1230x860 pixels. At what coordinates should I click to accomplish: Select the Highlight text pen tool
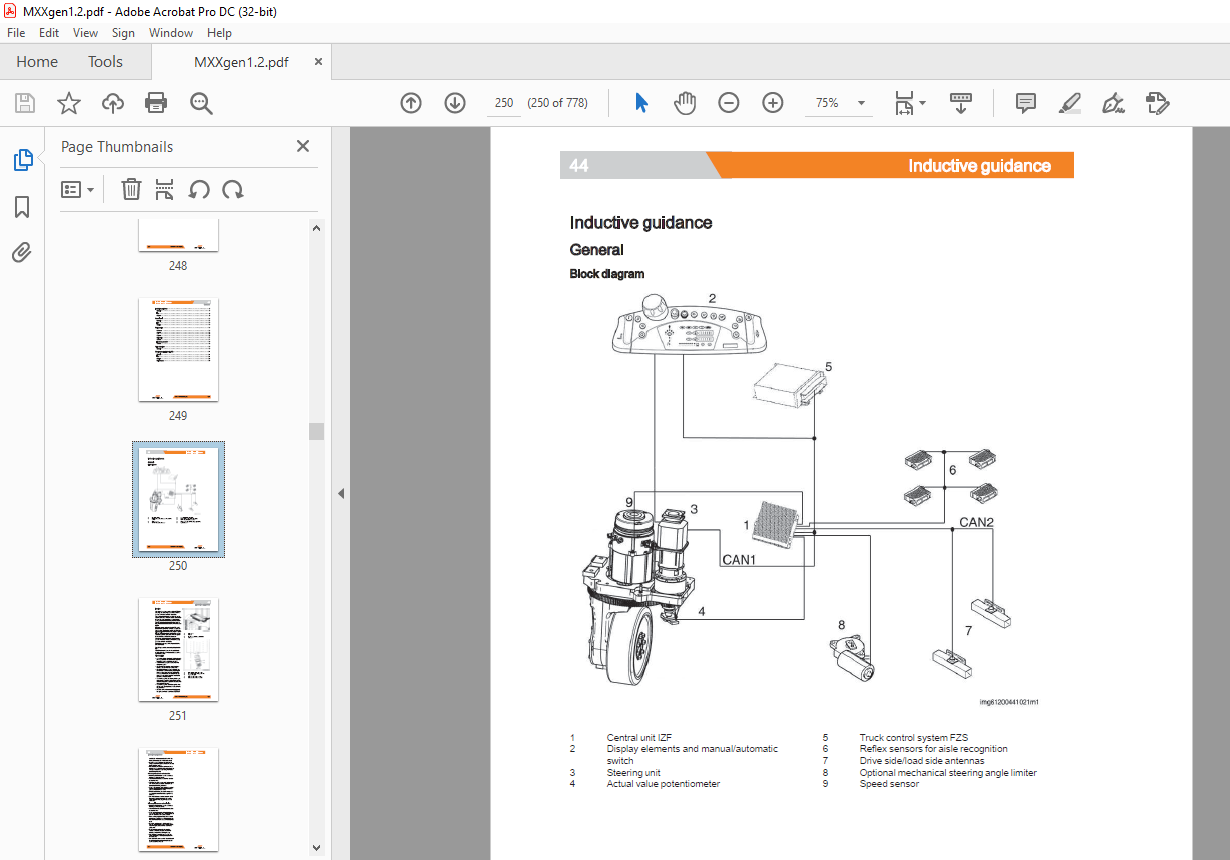point(1069,103)
